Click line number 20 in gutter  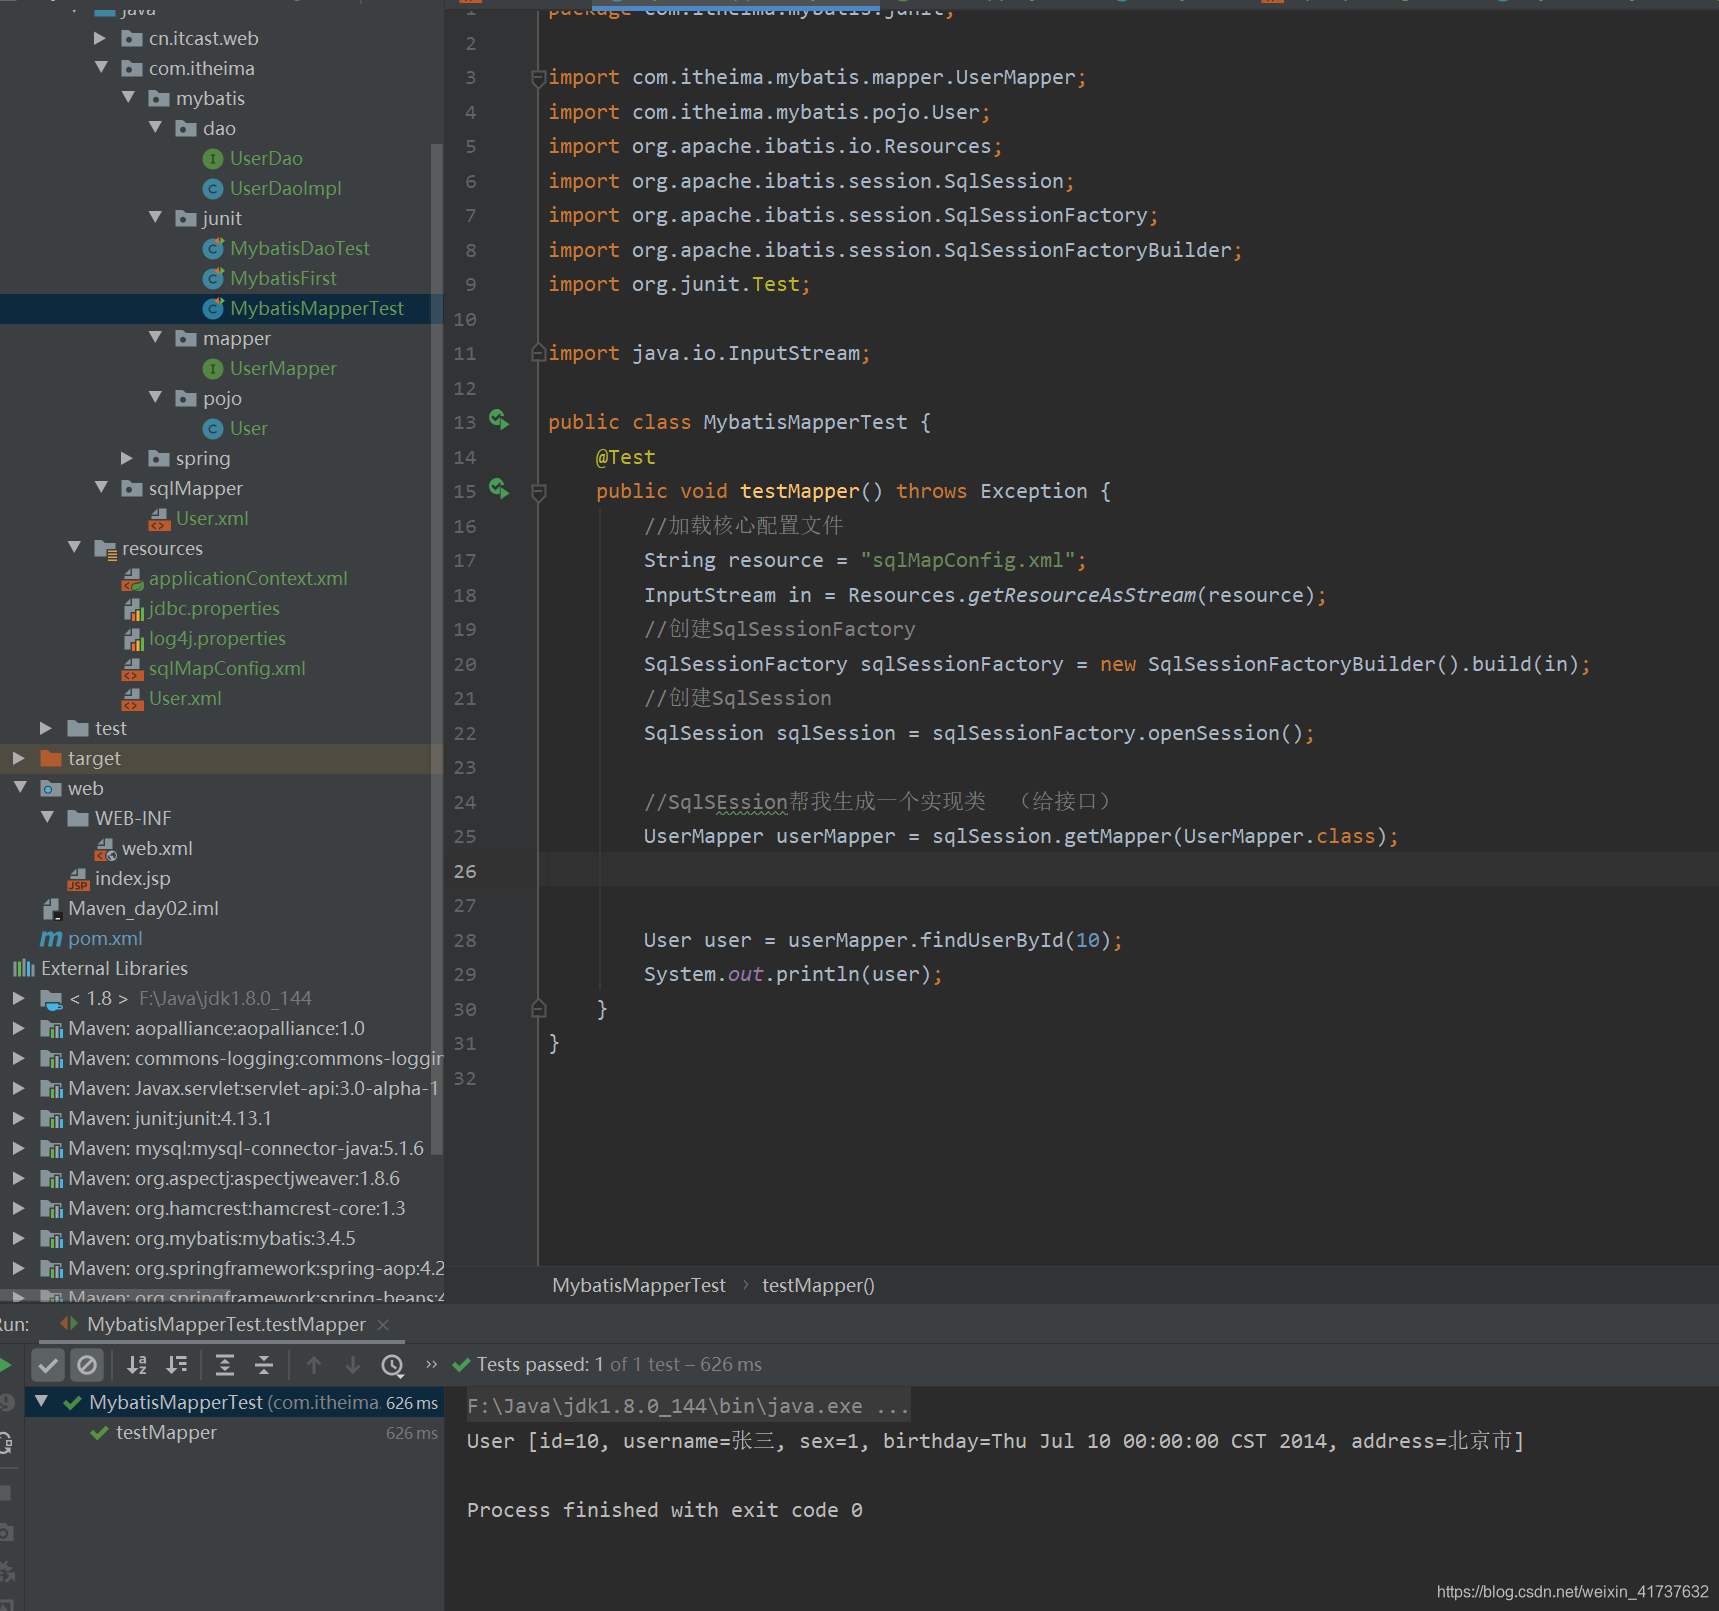(x=465, y=664)
